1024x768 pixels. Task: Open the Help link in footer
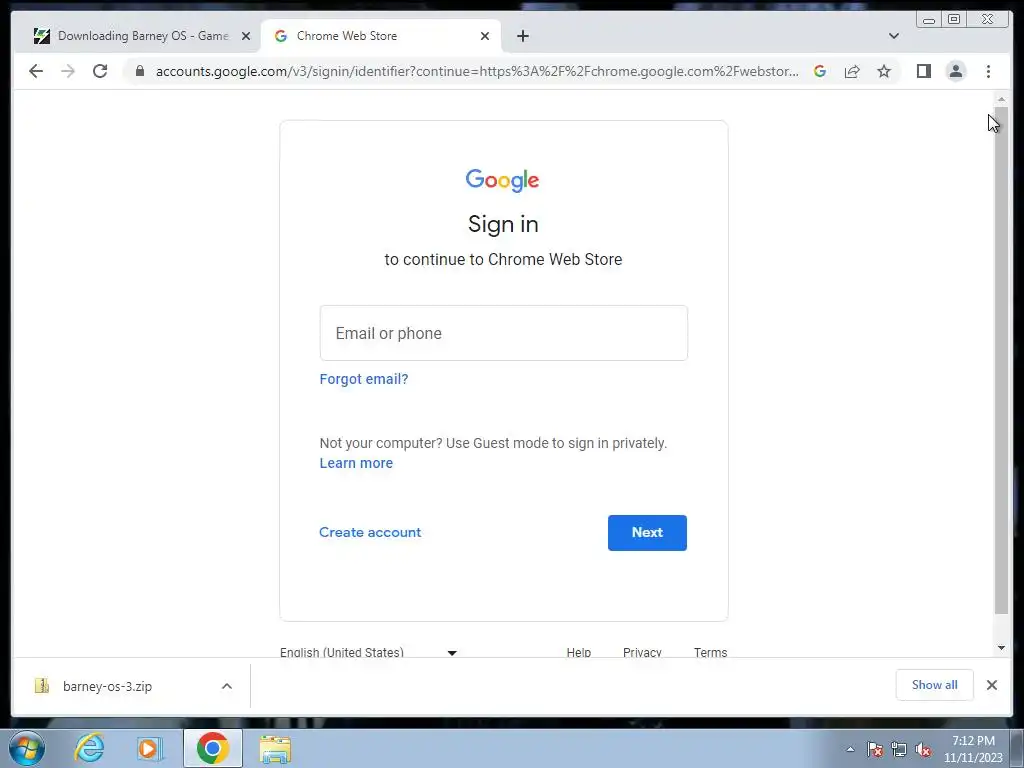(579, 652)
